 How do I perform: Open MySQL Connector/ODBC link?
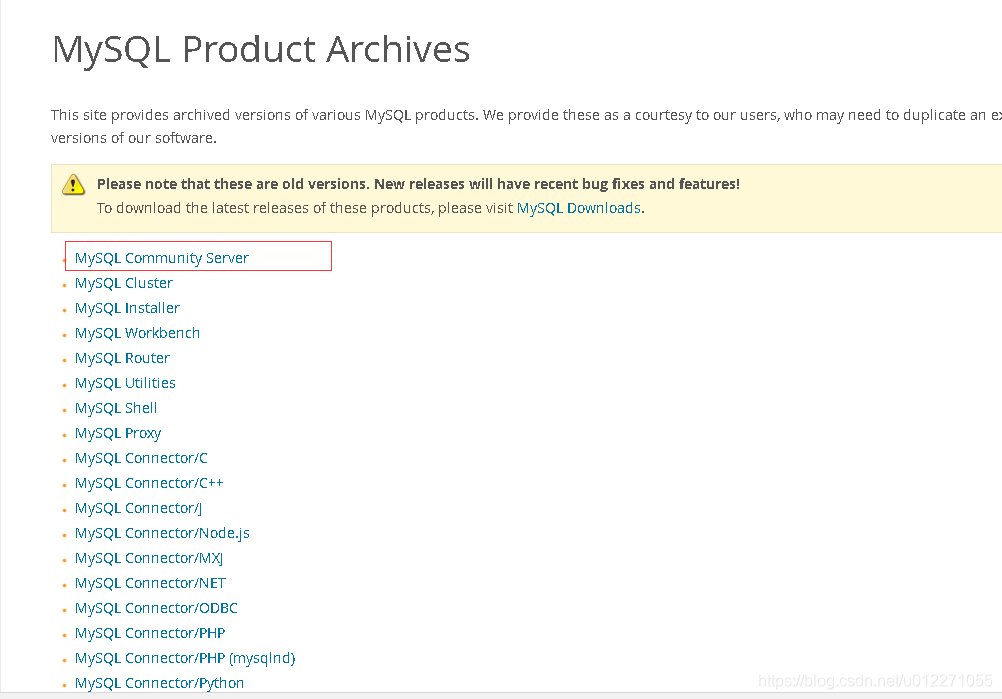coord(156,608)
